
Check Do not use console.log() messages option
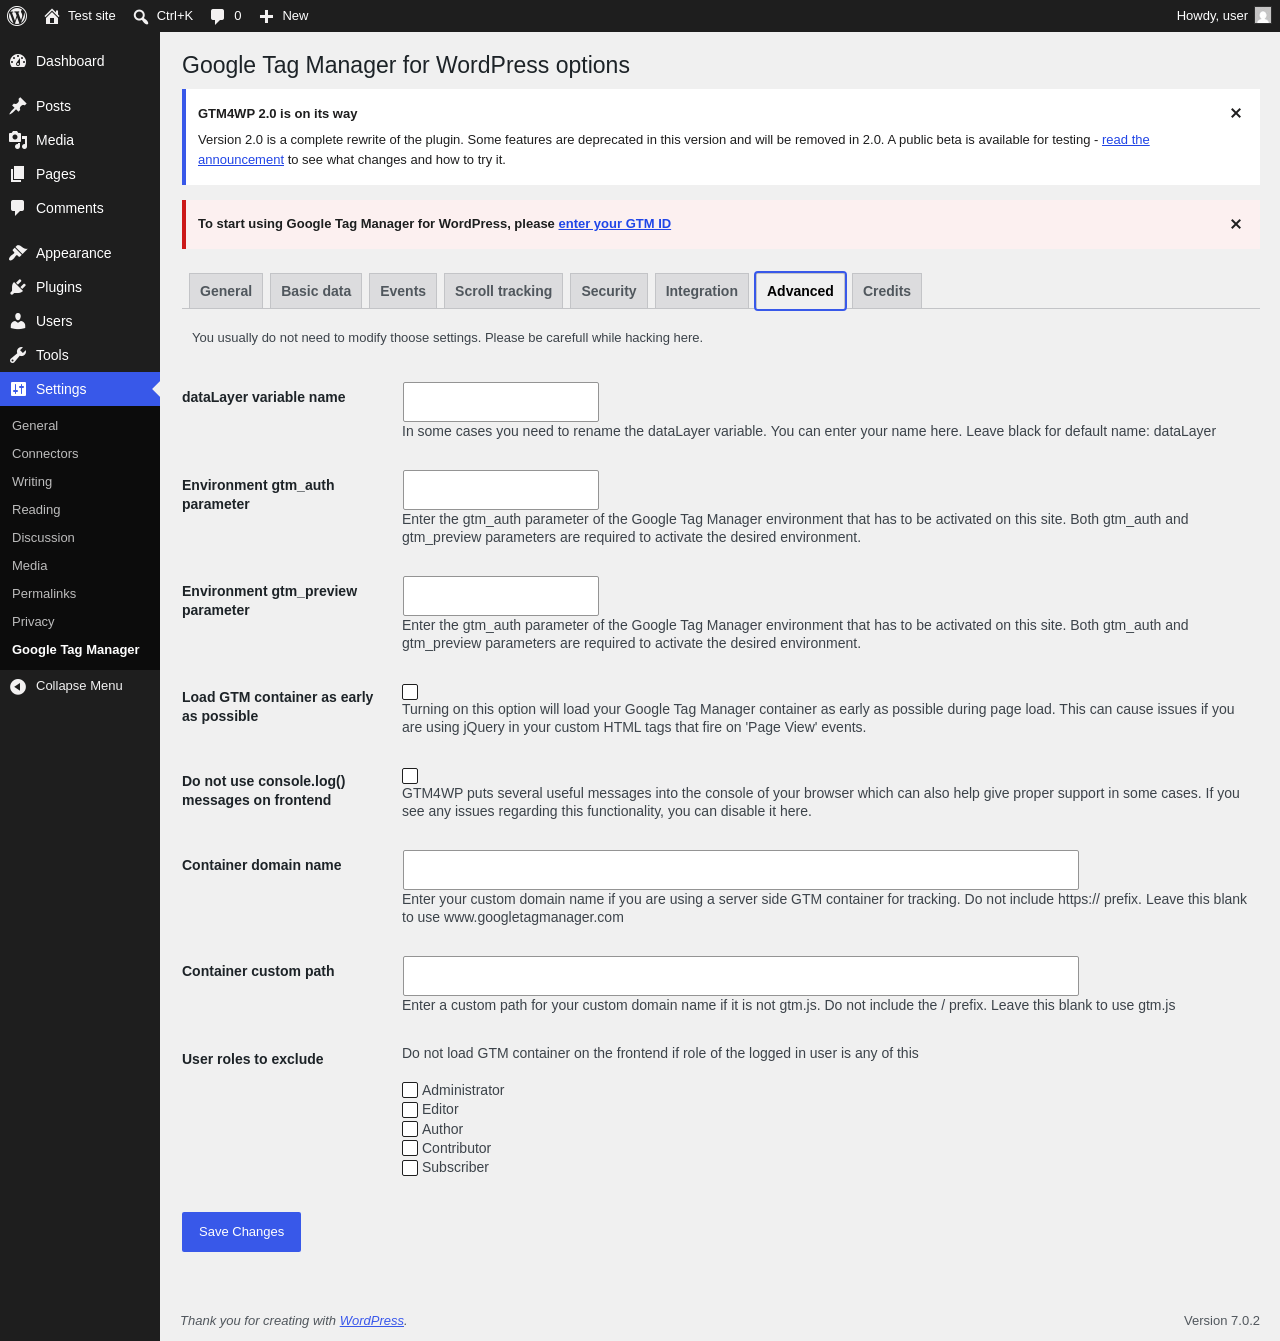click(x=410, y=776)
